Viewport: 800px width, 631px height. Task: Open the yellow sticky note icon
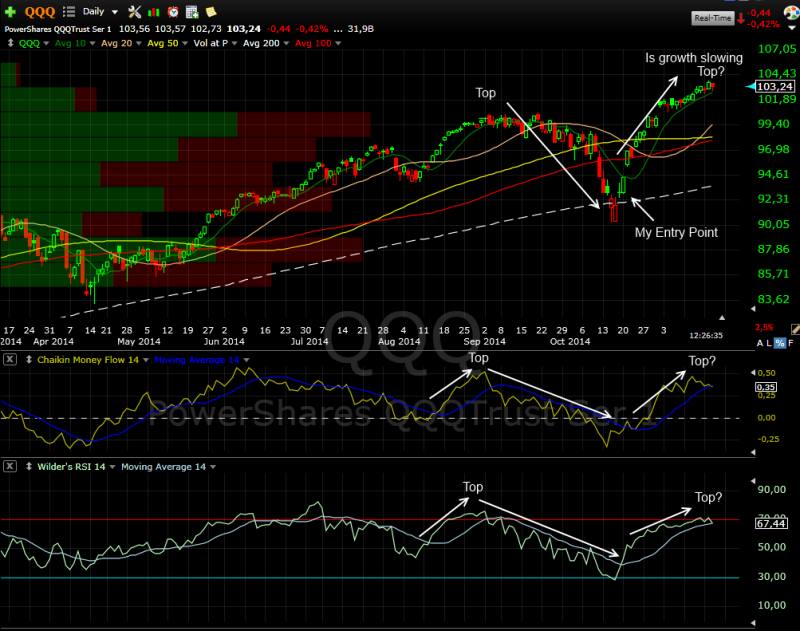[211, 11]
